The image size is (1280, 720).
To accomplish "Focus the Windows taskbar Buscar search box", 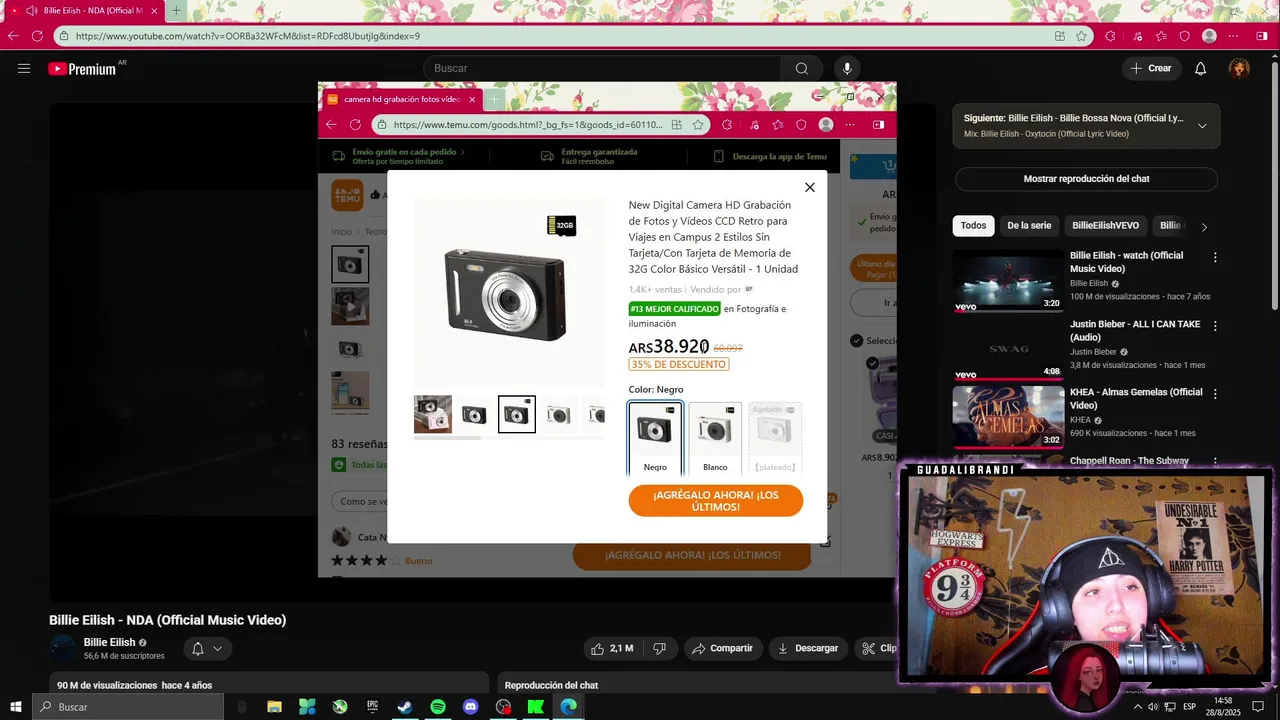I will 128,707.
